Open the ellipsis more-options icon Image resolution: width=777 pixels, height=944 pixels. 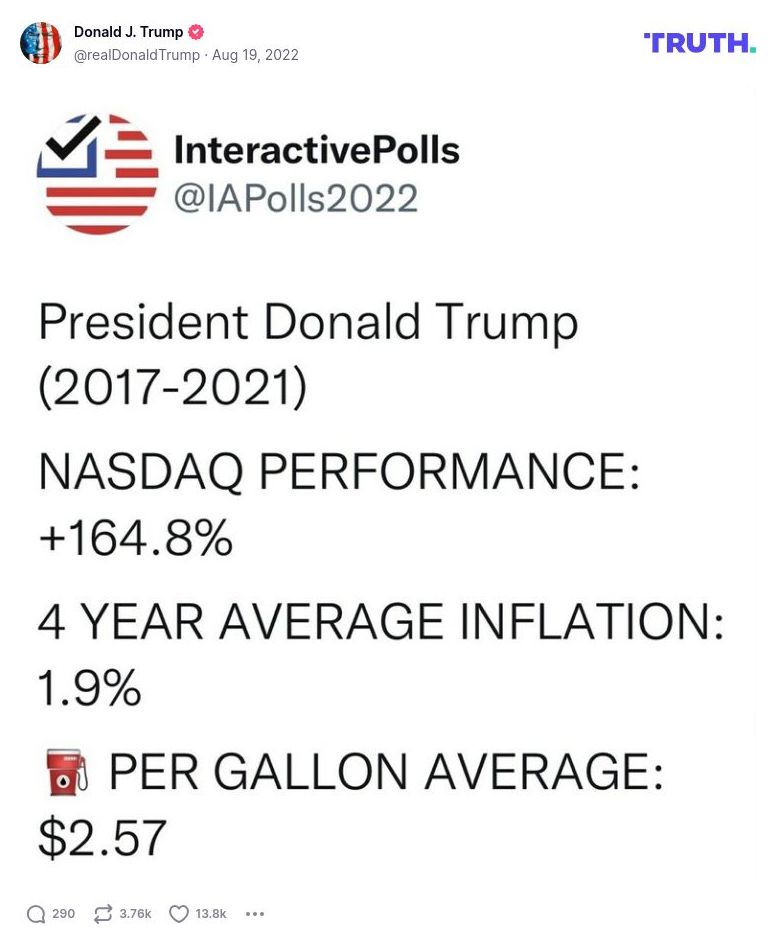click(x=255, y=913)
